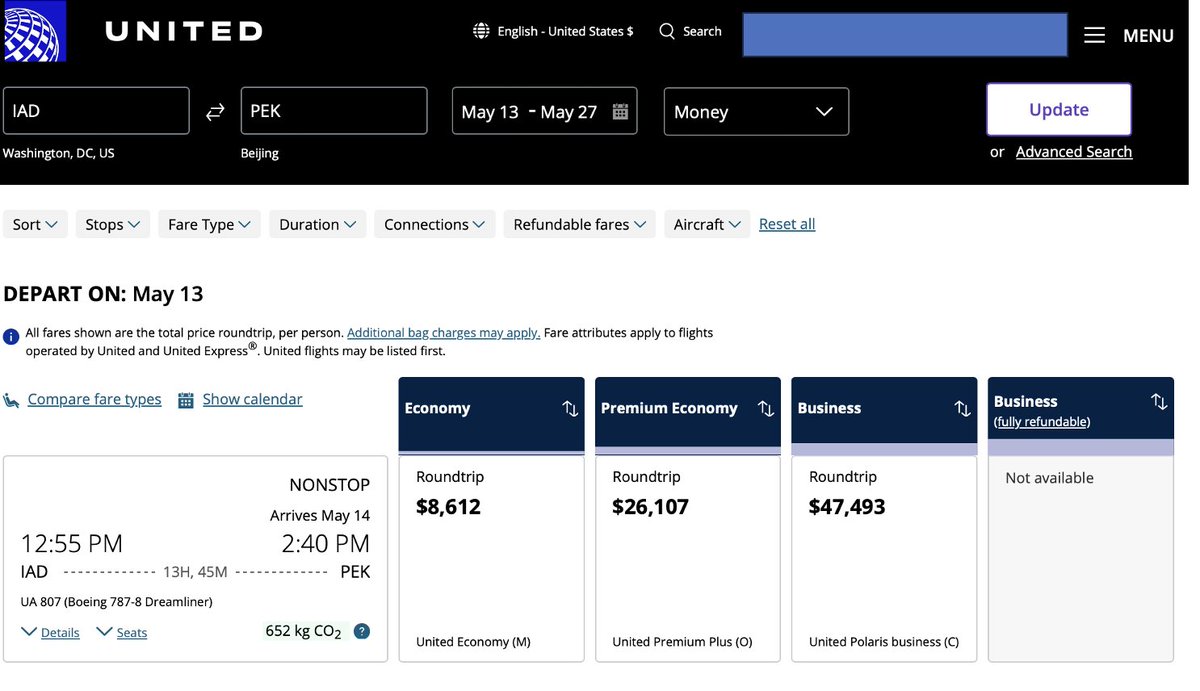Click United Premium Plus (O) label
This screenshot has width=1200, height=691.
pos(682,642)
